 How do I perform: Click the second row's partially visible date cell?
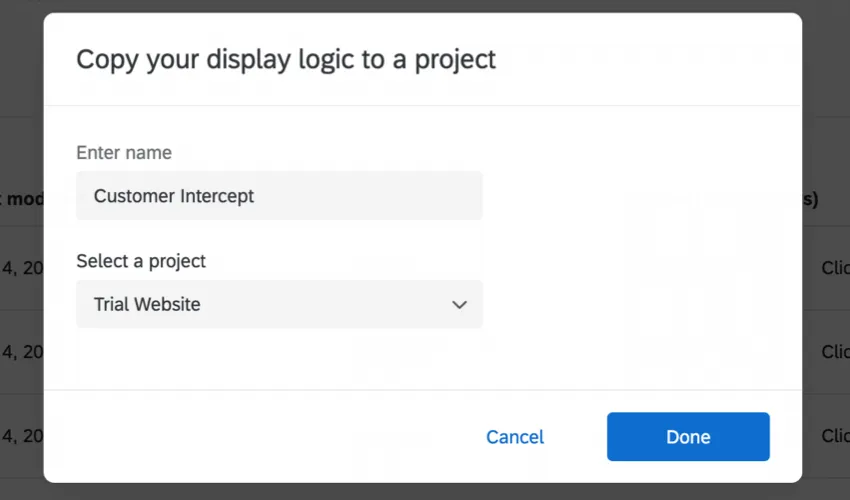21,352
